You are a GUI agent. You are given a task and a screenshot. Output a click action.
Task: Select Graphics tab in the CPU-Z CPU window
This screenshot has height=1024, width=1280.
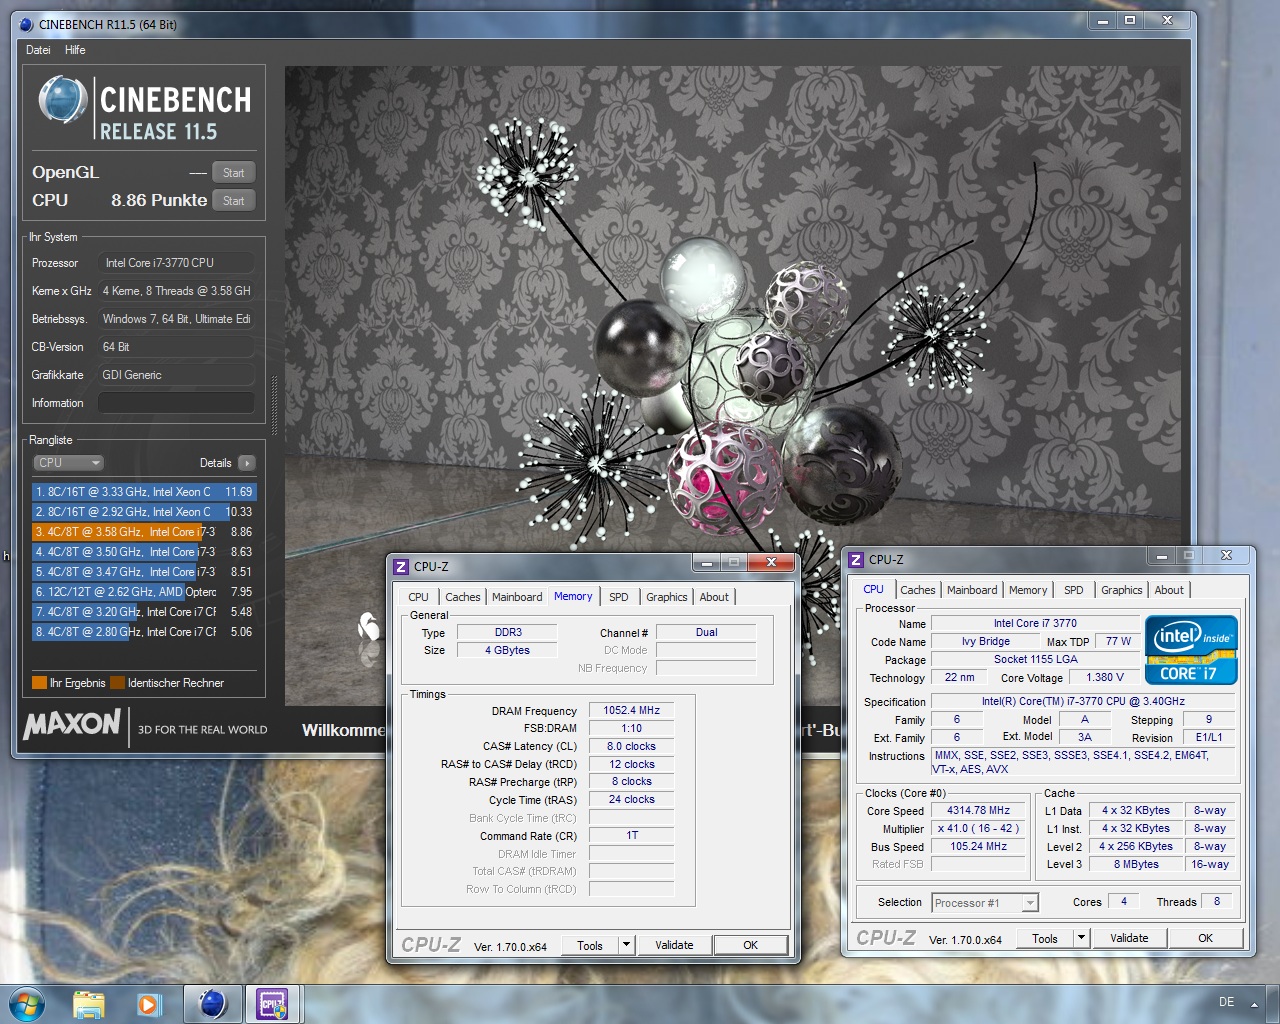[x=1122, y=590]
